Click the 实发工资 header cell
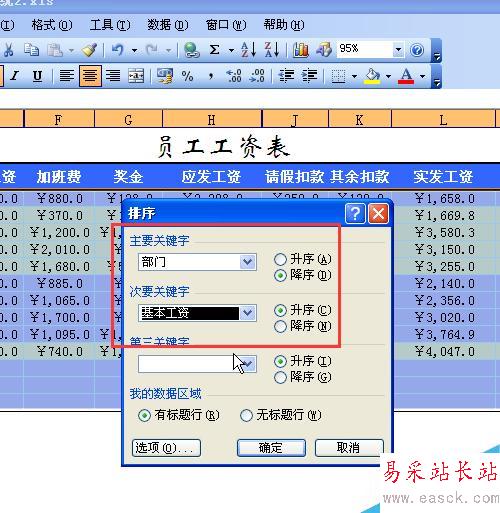This screenshot has width=500, height=513. click(443, 177)
